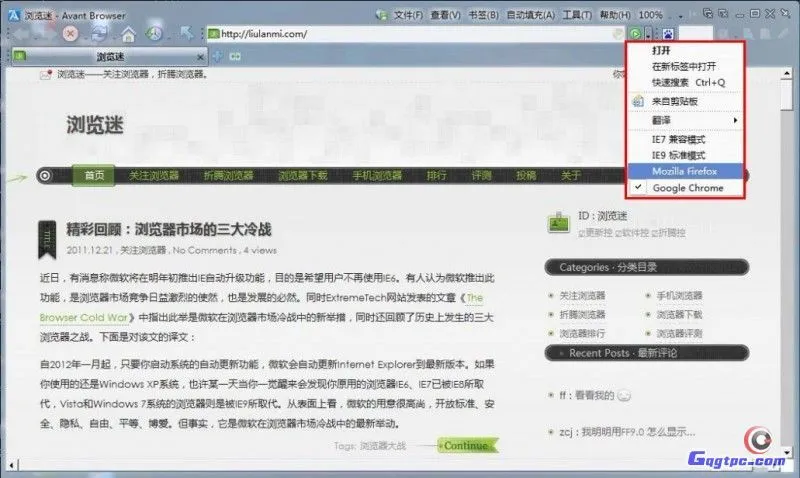Choose 打开 in the dropdown menu

click(x=685, y=51)
